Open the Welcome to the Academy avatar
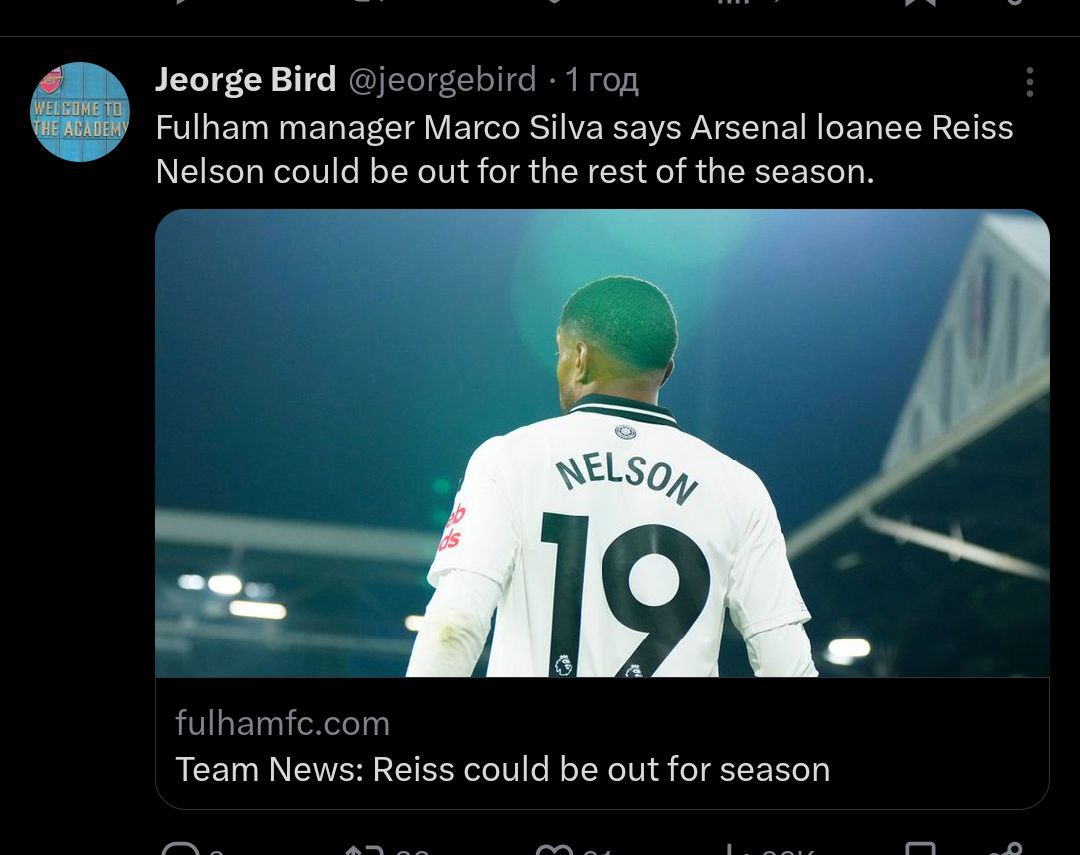The image size is (1080, 855). click(80, 112)
